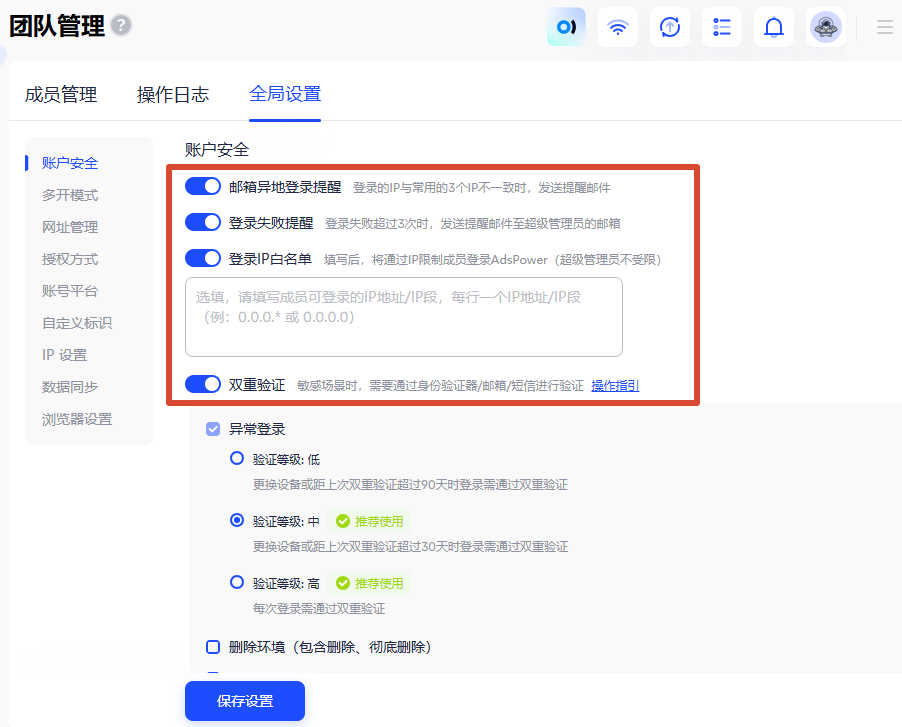The image size is (902, 727).
Task: Select 账户安全 in the sidebar
Action: coord(70,163)
